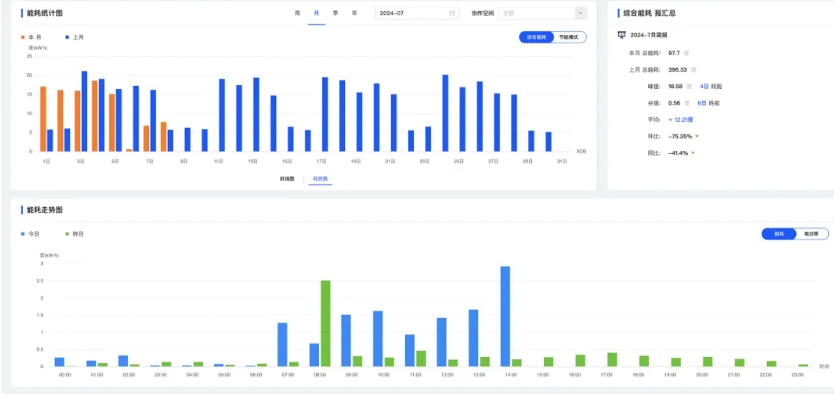The width and height of the screenshot is (834, 394).
Task: Toggle the green 昨日 legend marker
Action: coord(67,234)
